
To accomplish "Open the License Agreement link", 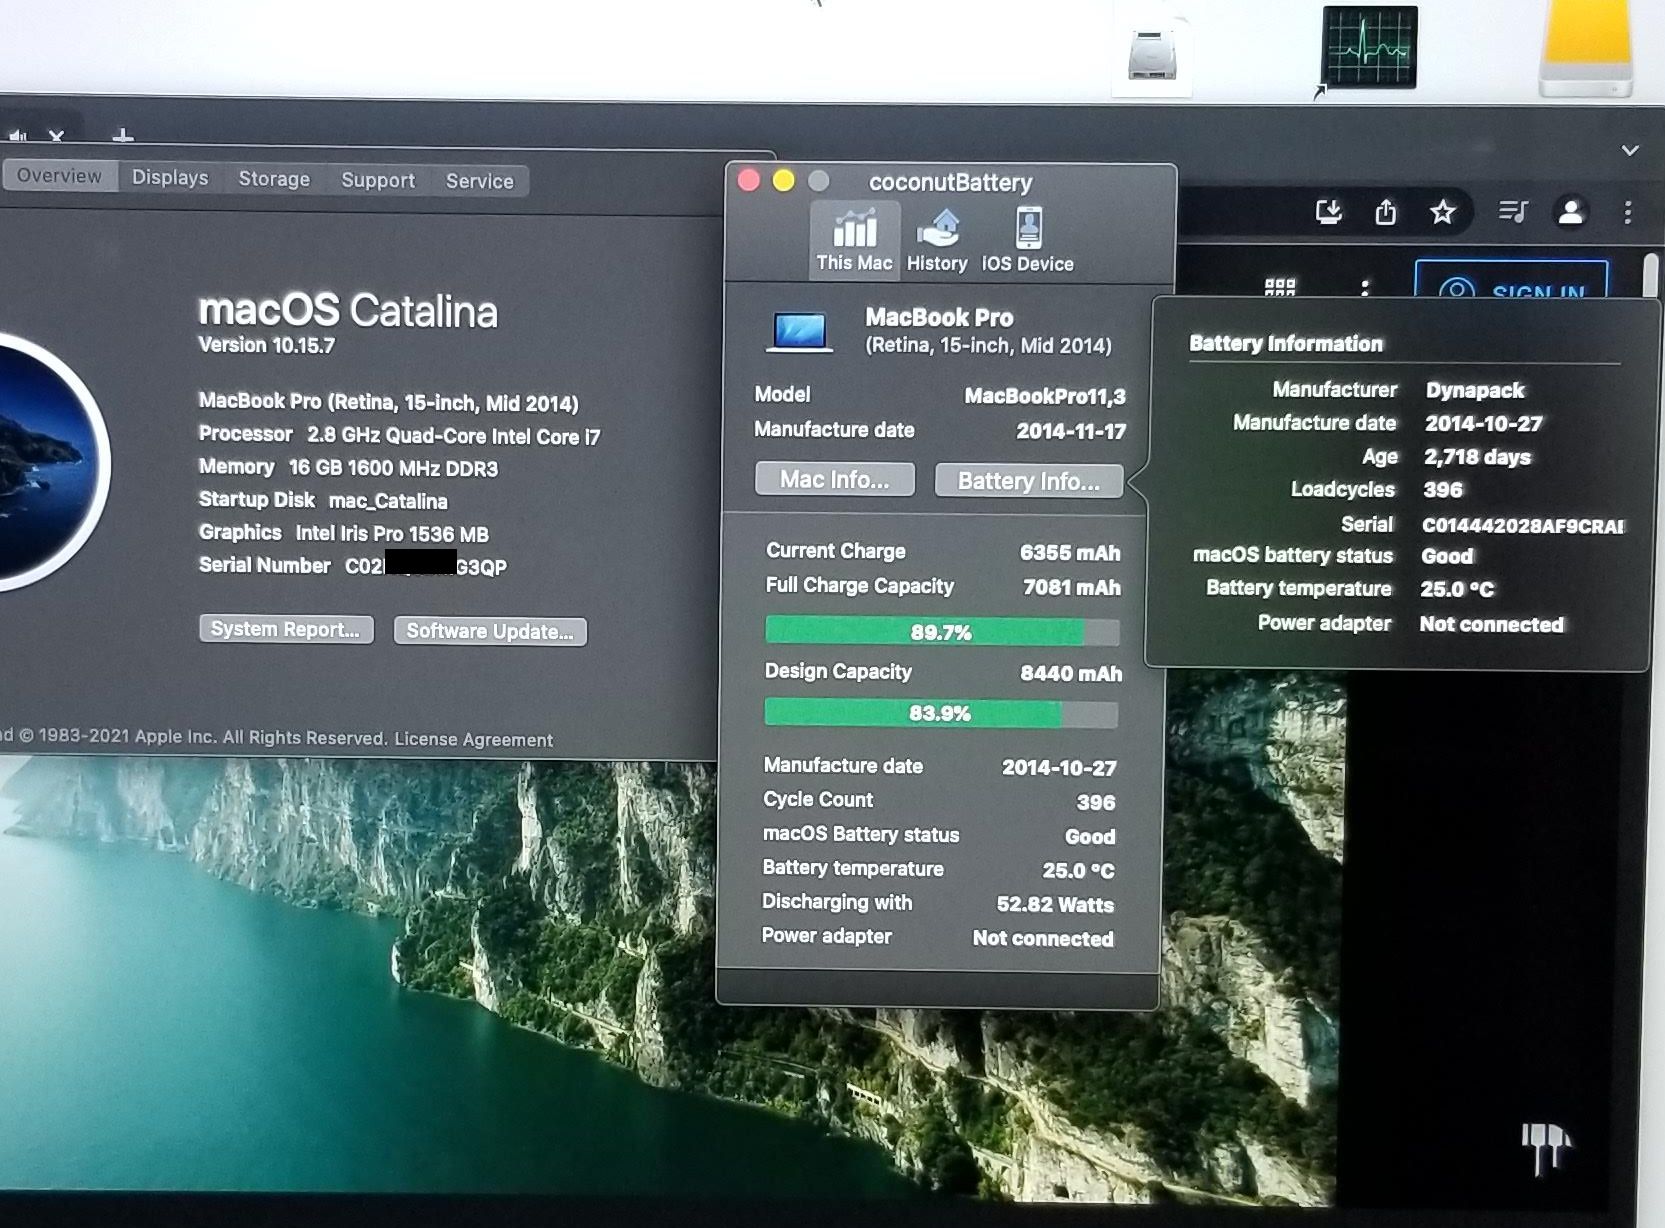I will (473, 739).
